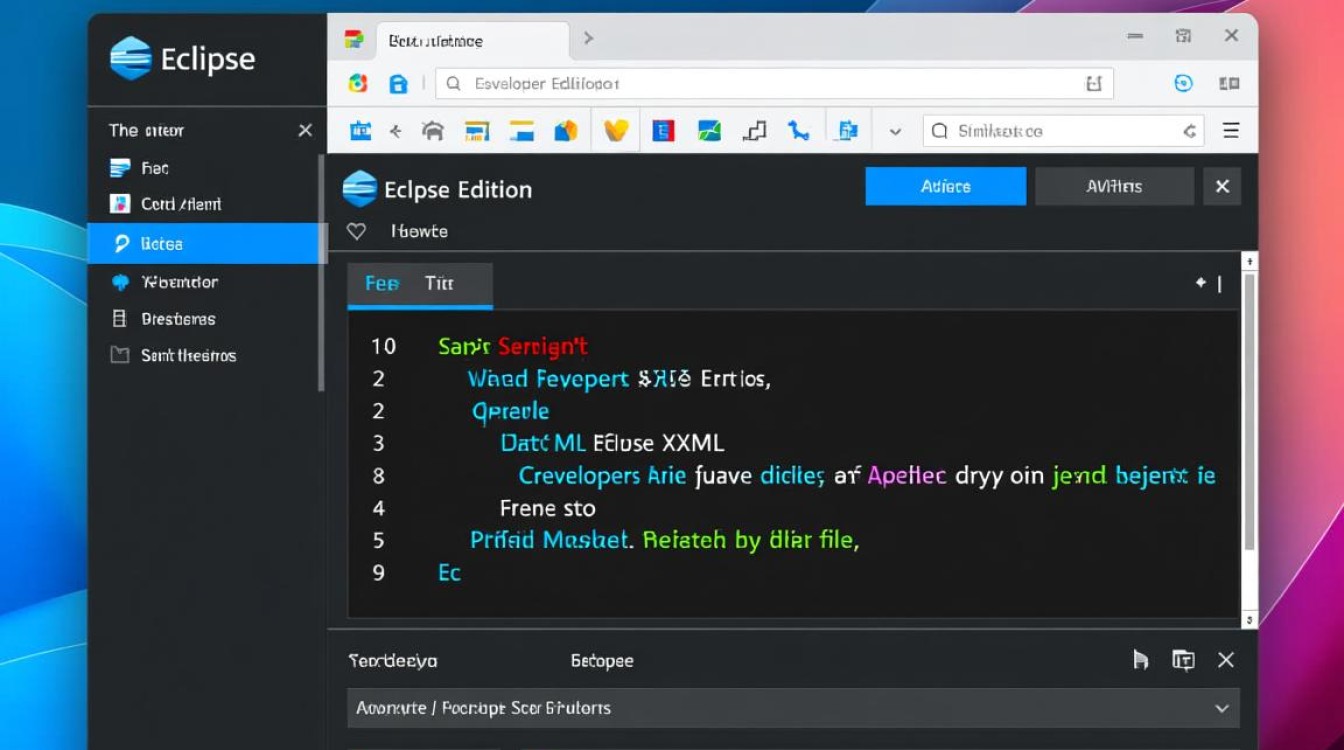The height and width of the screenshot is (750, 1344).
Task: Click the icon inside the address field's right end
Action: click(1093, 84)
